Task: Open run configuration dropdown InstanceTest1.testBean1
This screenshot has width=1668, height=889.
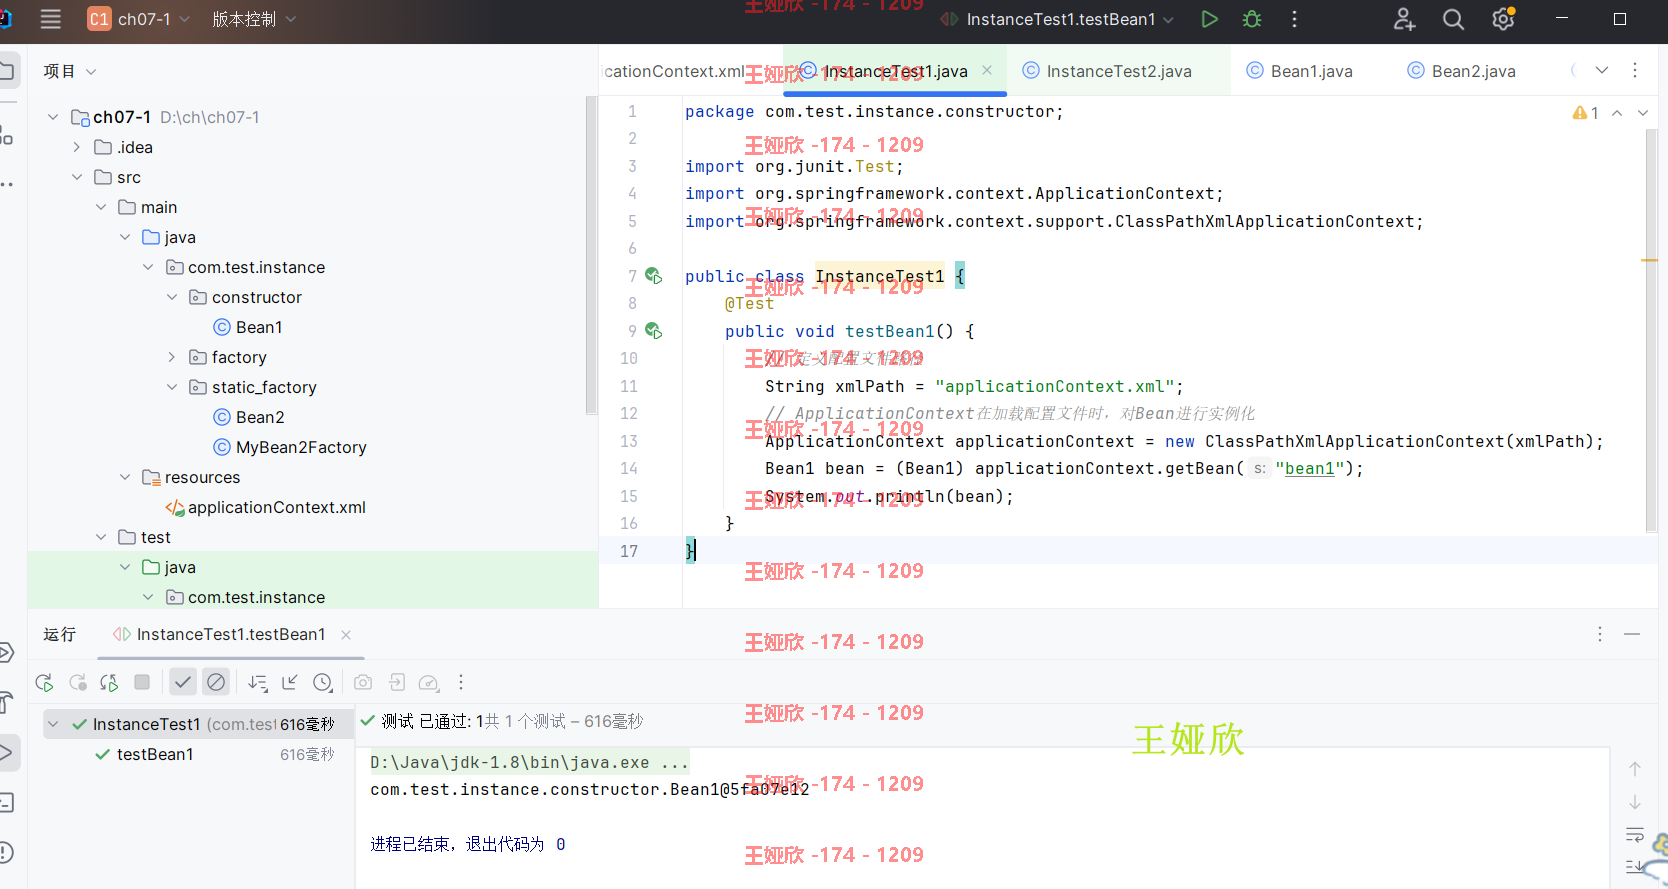Action: click(x=1057, y=19)
